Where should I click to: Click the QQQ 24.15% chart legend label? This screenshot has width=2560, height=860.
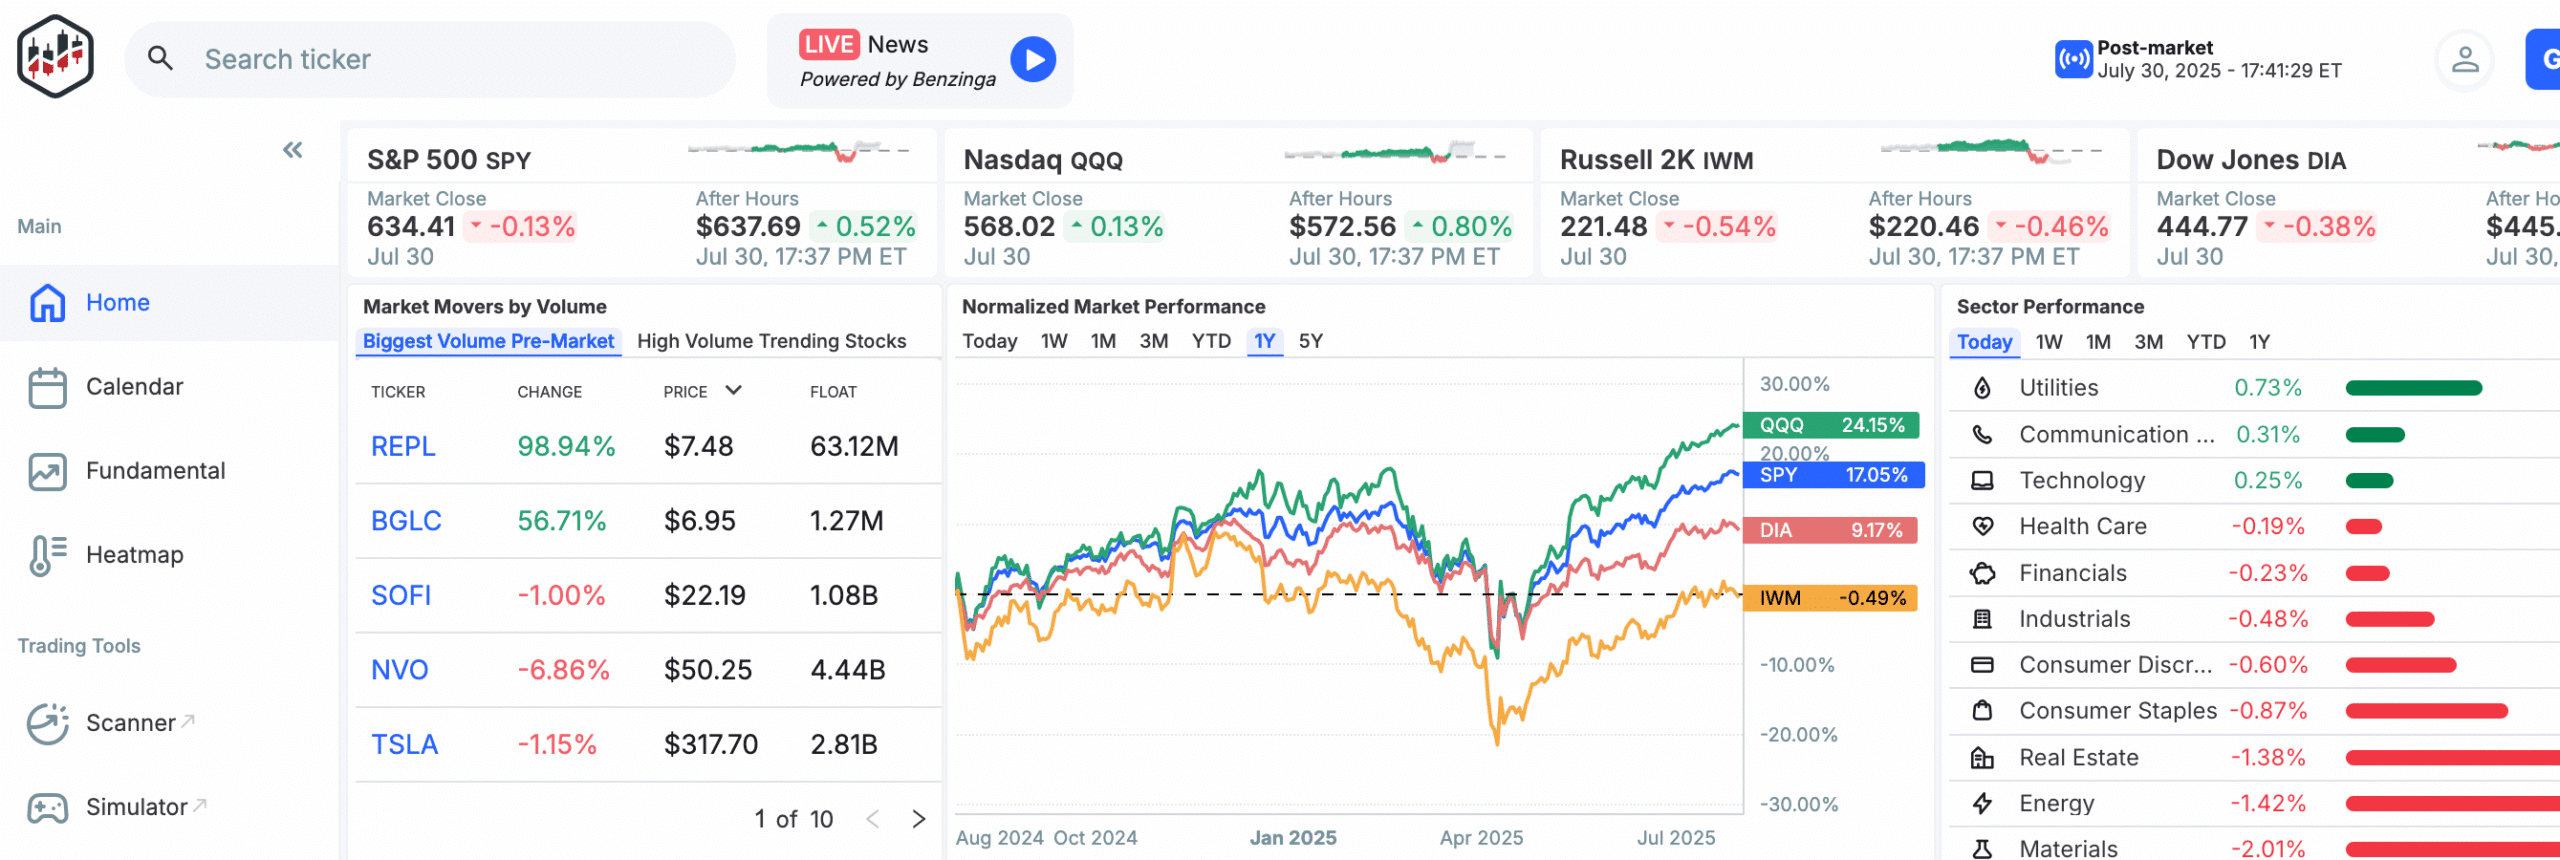[x=1832, y=425]
